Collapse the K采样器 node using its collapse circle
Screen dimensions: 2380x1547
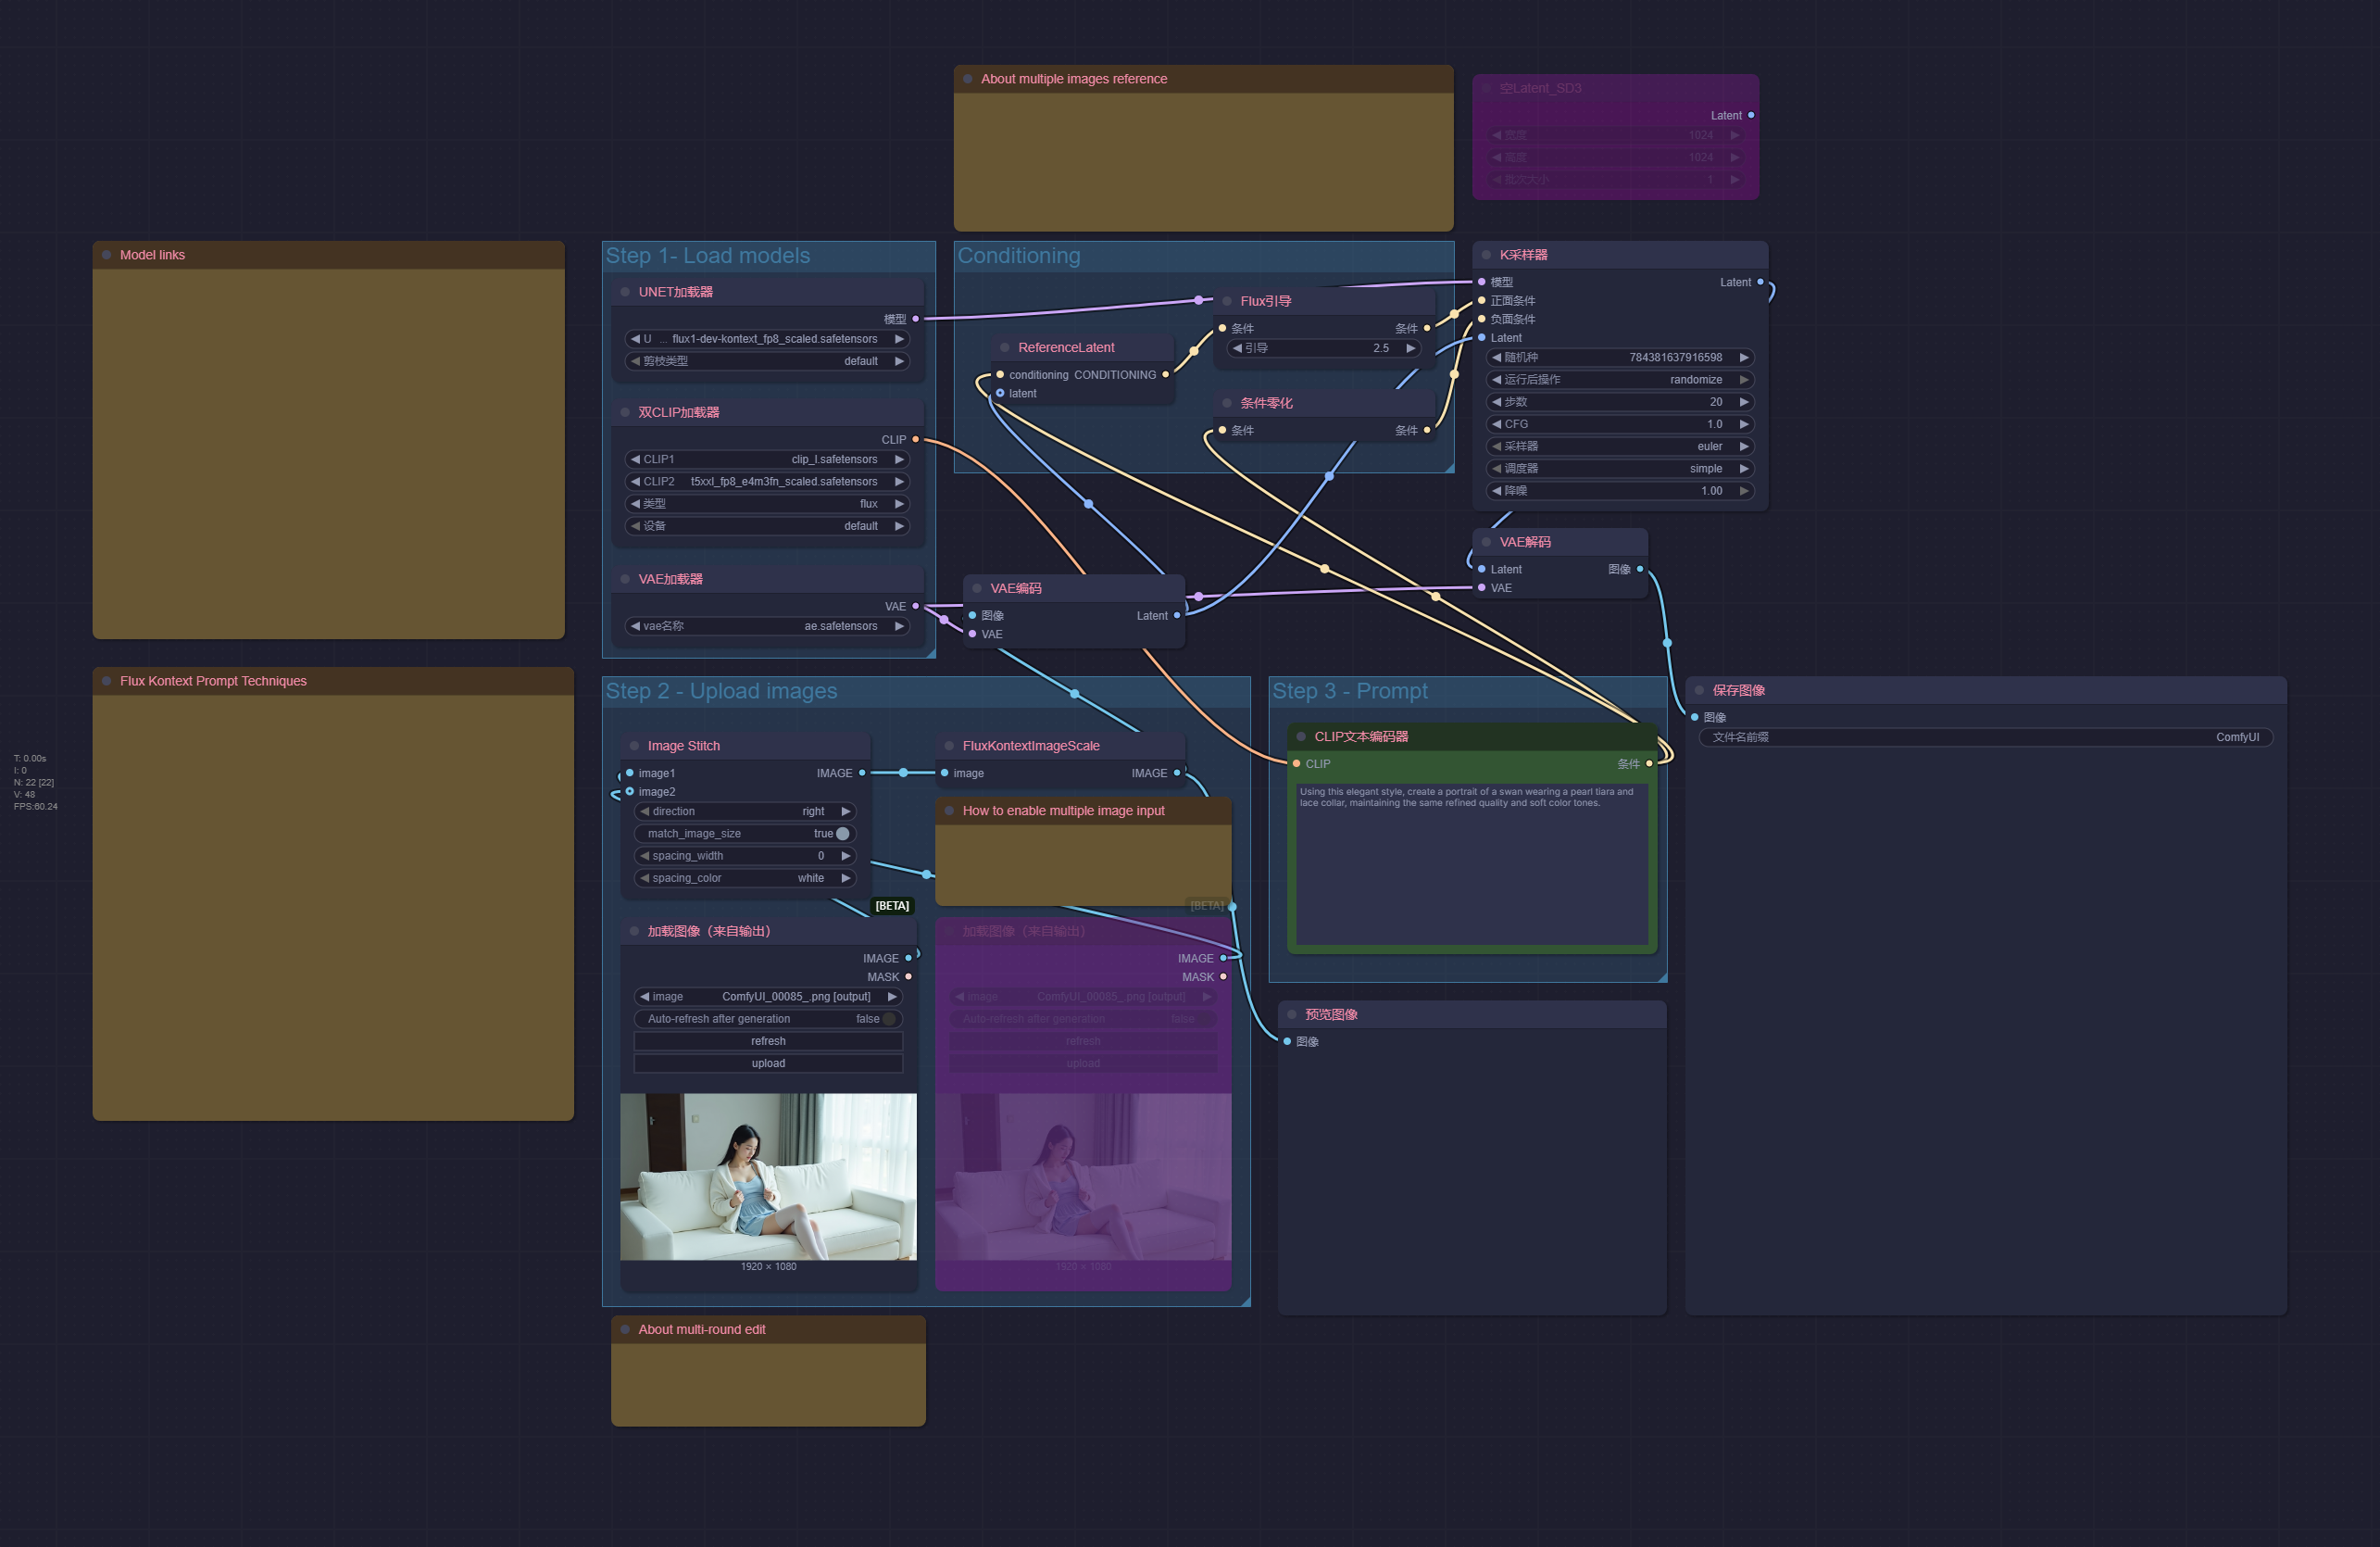click(1488, 254)
